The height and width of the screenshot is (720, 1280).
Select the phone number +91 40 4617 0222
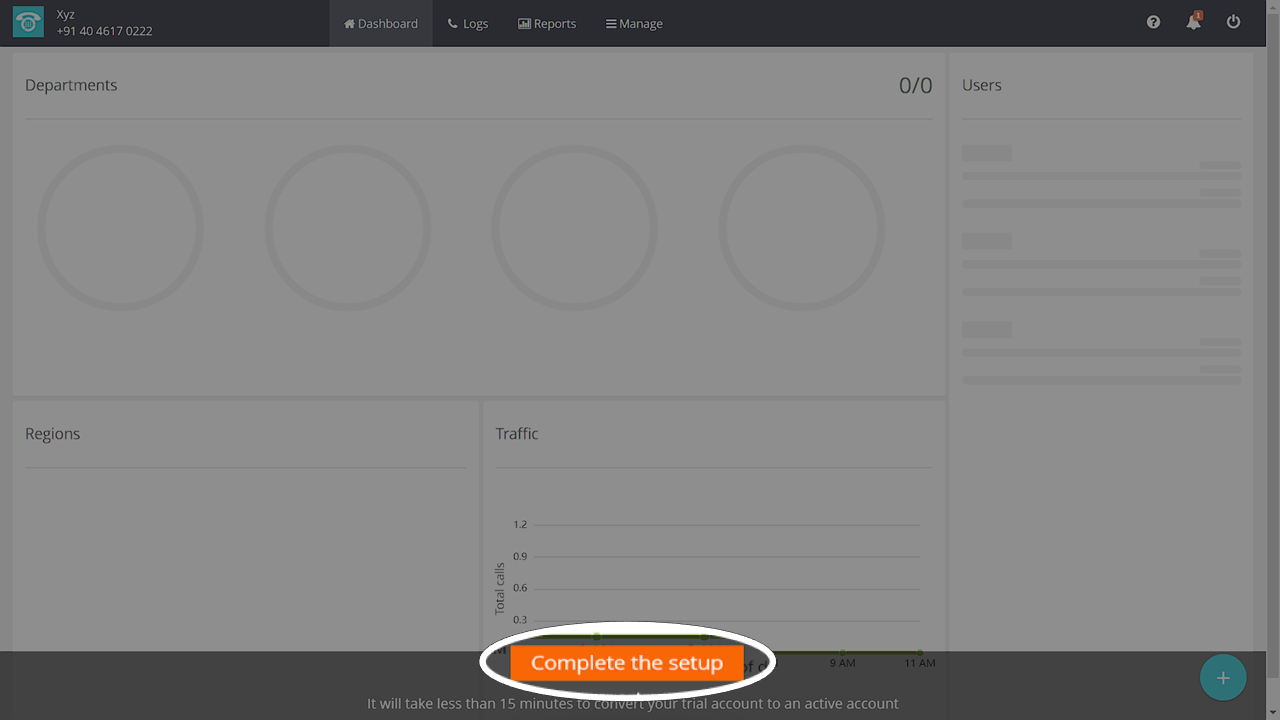pyautogui.click(x=105, y=31)
